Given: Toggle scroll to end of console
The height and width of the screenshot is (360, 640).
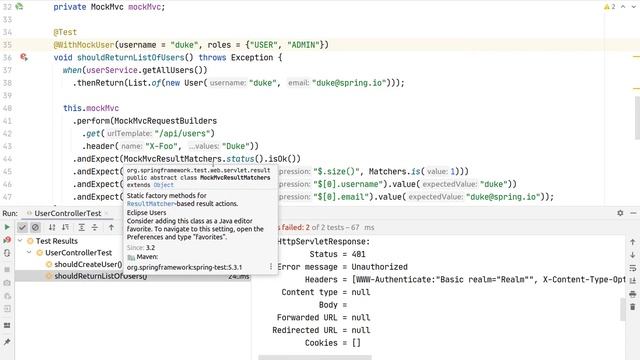Looking at the screenshot, I should coord(633,281).
